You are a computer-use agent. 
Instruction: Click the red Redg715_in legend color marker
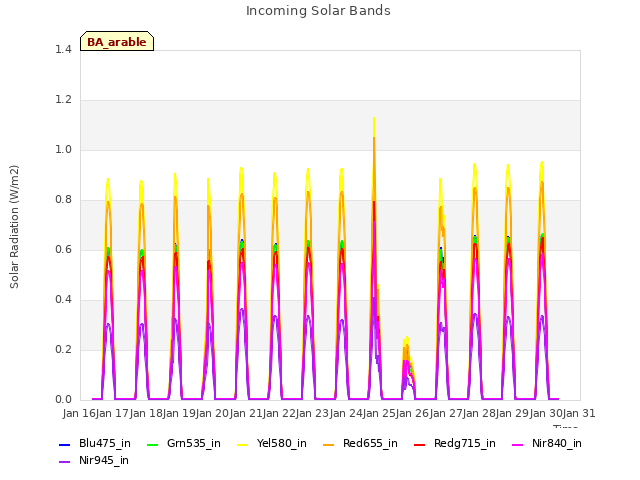tap(419, 444)
